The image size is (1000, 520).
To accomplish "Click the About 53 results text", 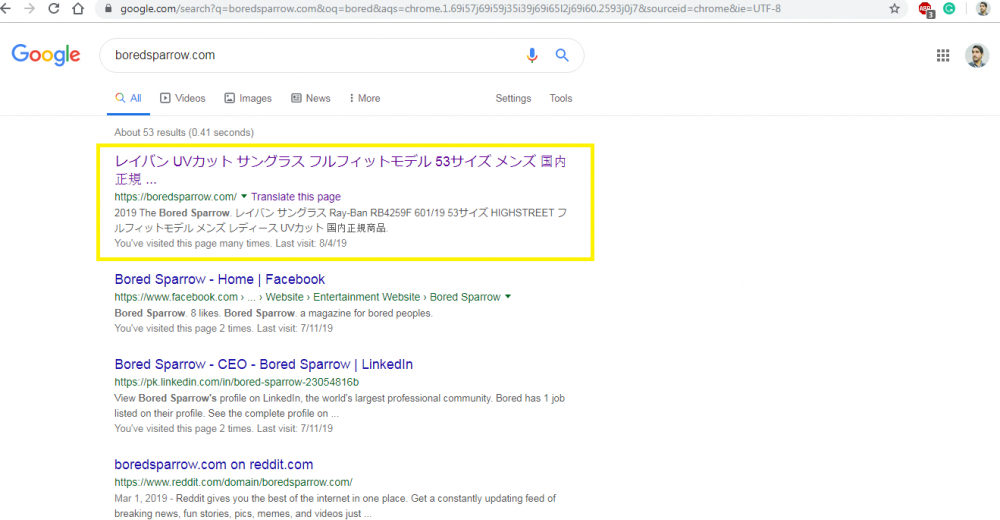I will tap(184, 132).
